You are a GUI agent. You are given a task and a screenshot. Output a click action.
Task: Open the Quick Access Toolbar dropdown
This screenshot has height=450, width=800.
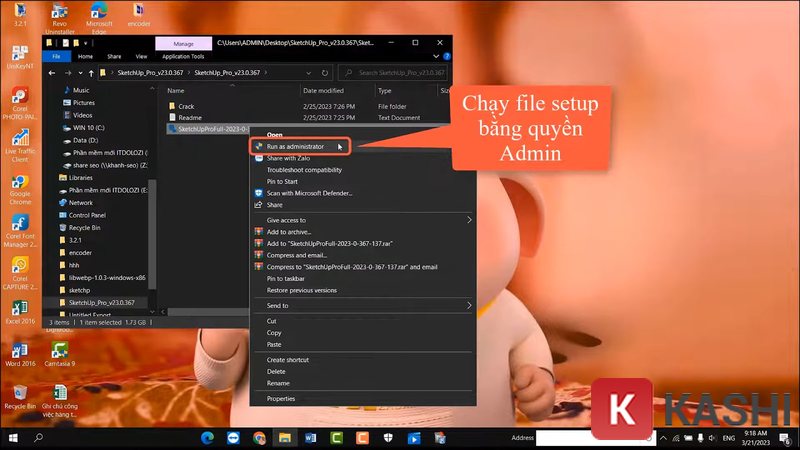pyautogui.click(x=86, y=43)
